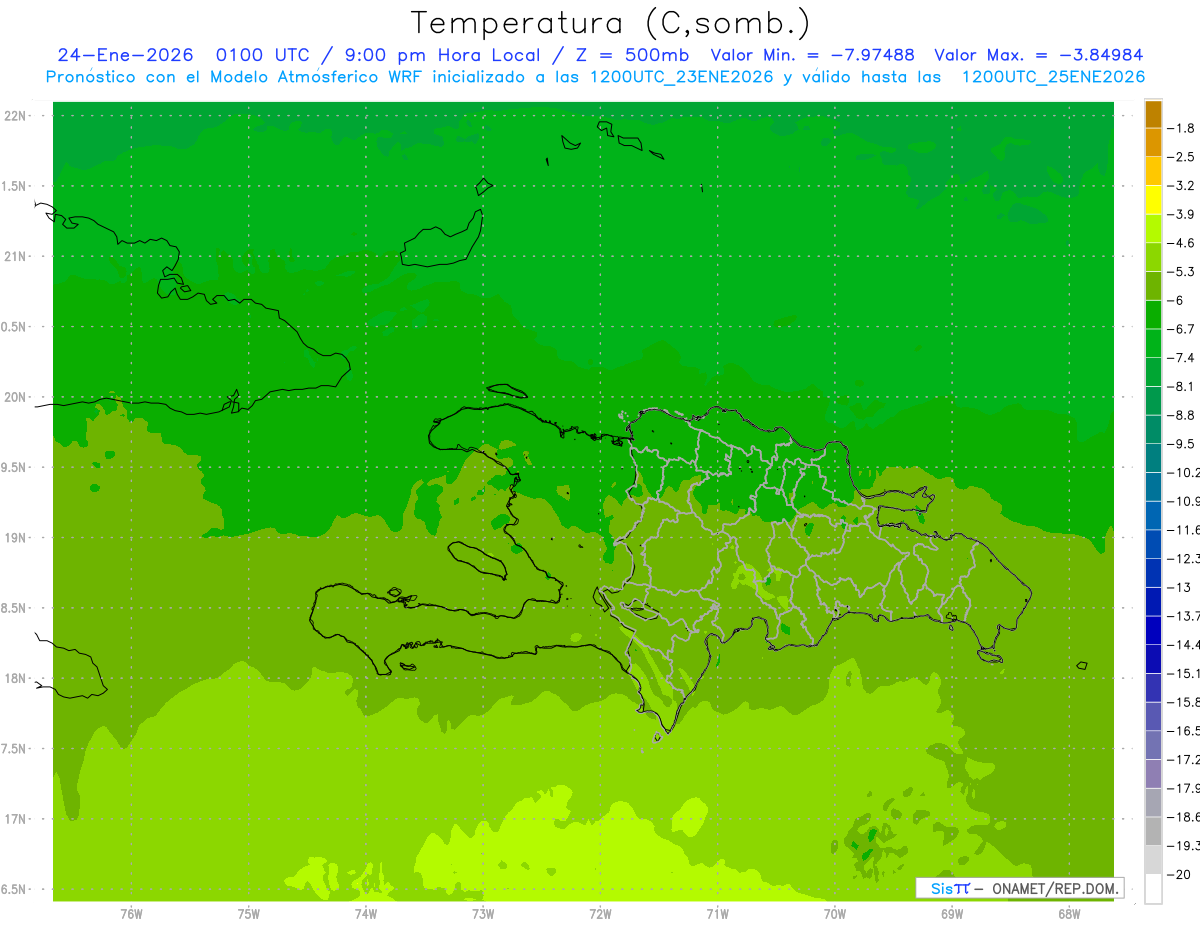Screen dimensions: 1200x927
Task: Select the "1200UTC_25ENE2026" valid-until time
Action: click(1053, 77)
